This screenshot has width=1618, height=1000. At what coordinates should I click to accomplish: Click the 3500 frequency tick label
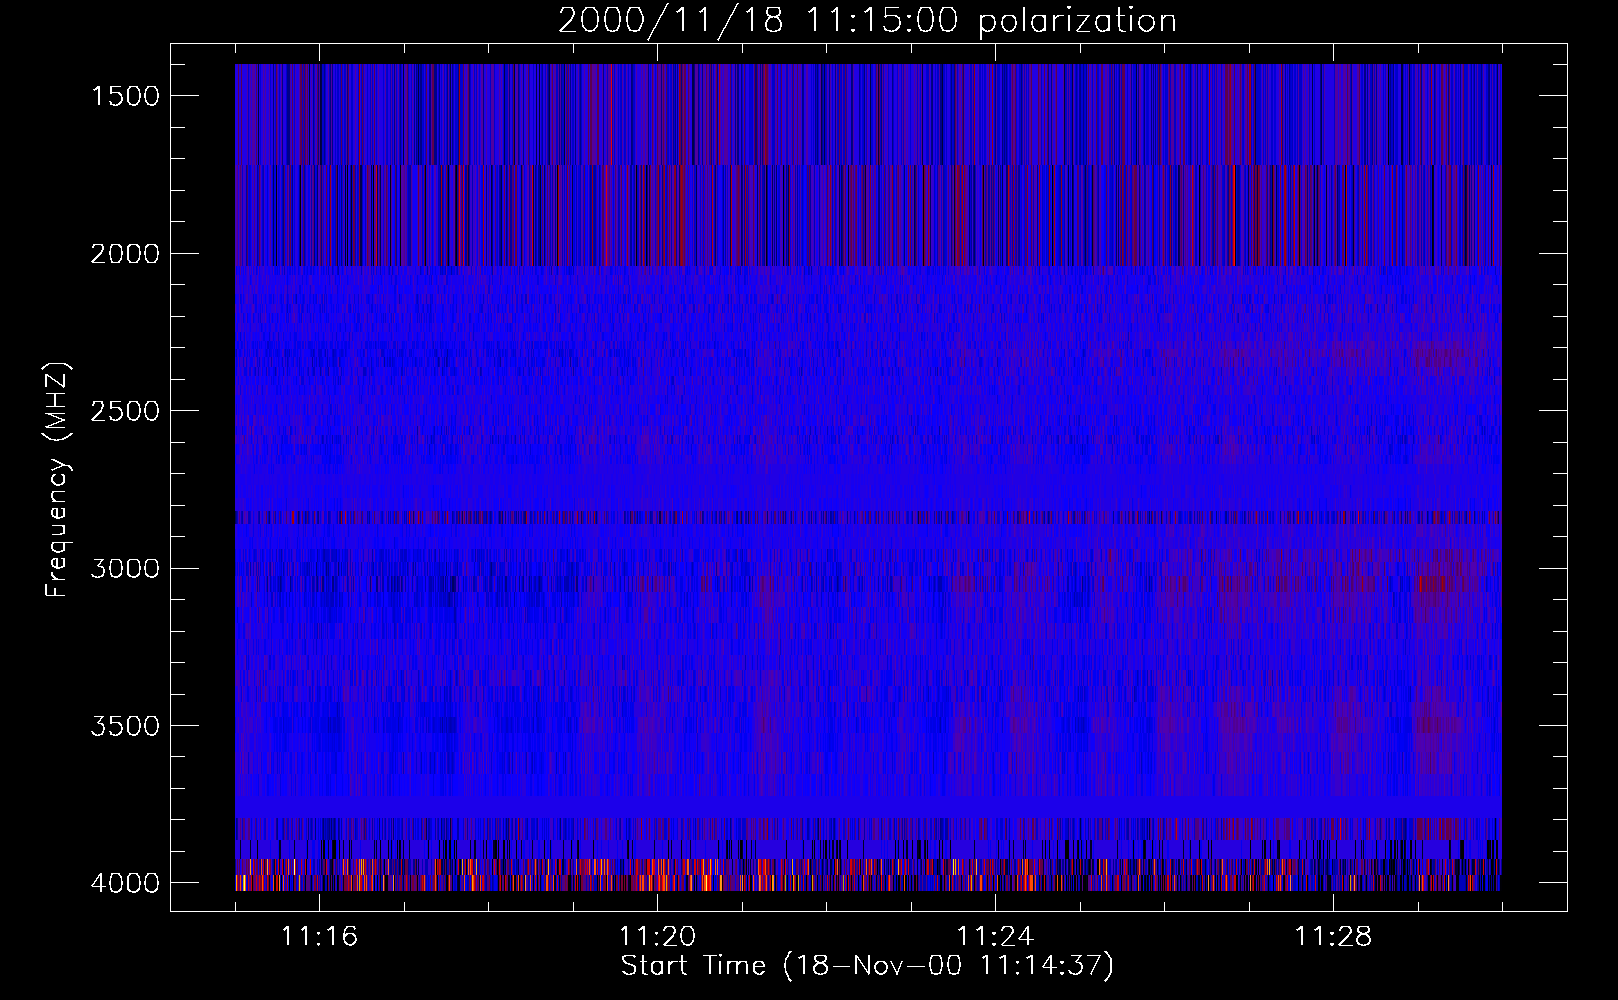125,726
